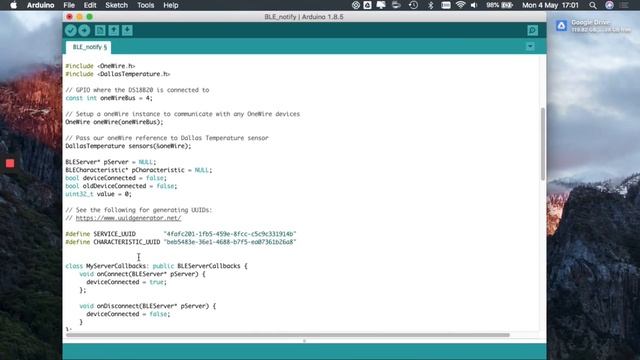Click the volume icon in menu bar
This screenshot has width=640, height=360.
pos(474,5)
